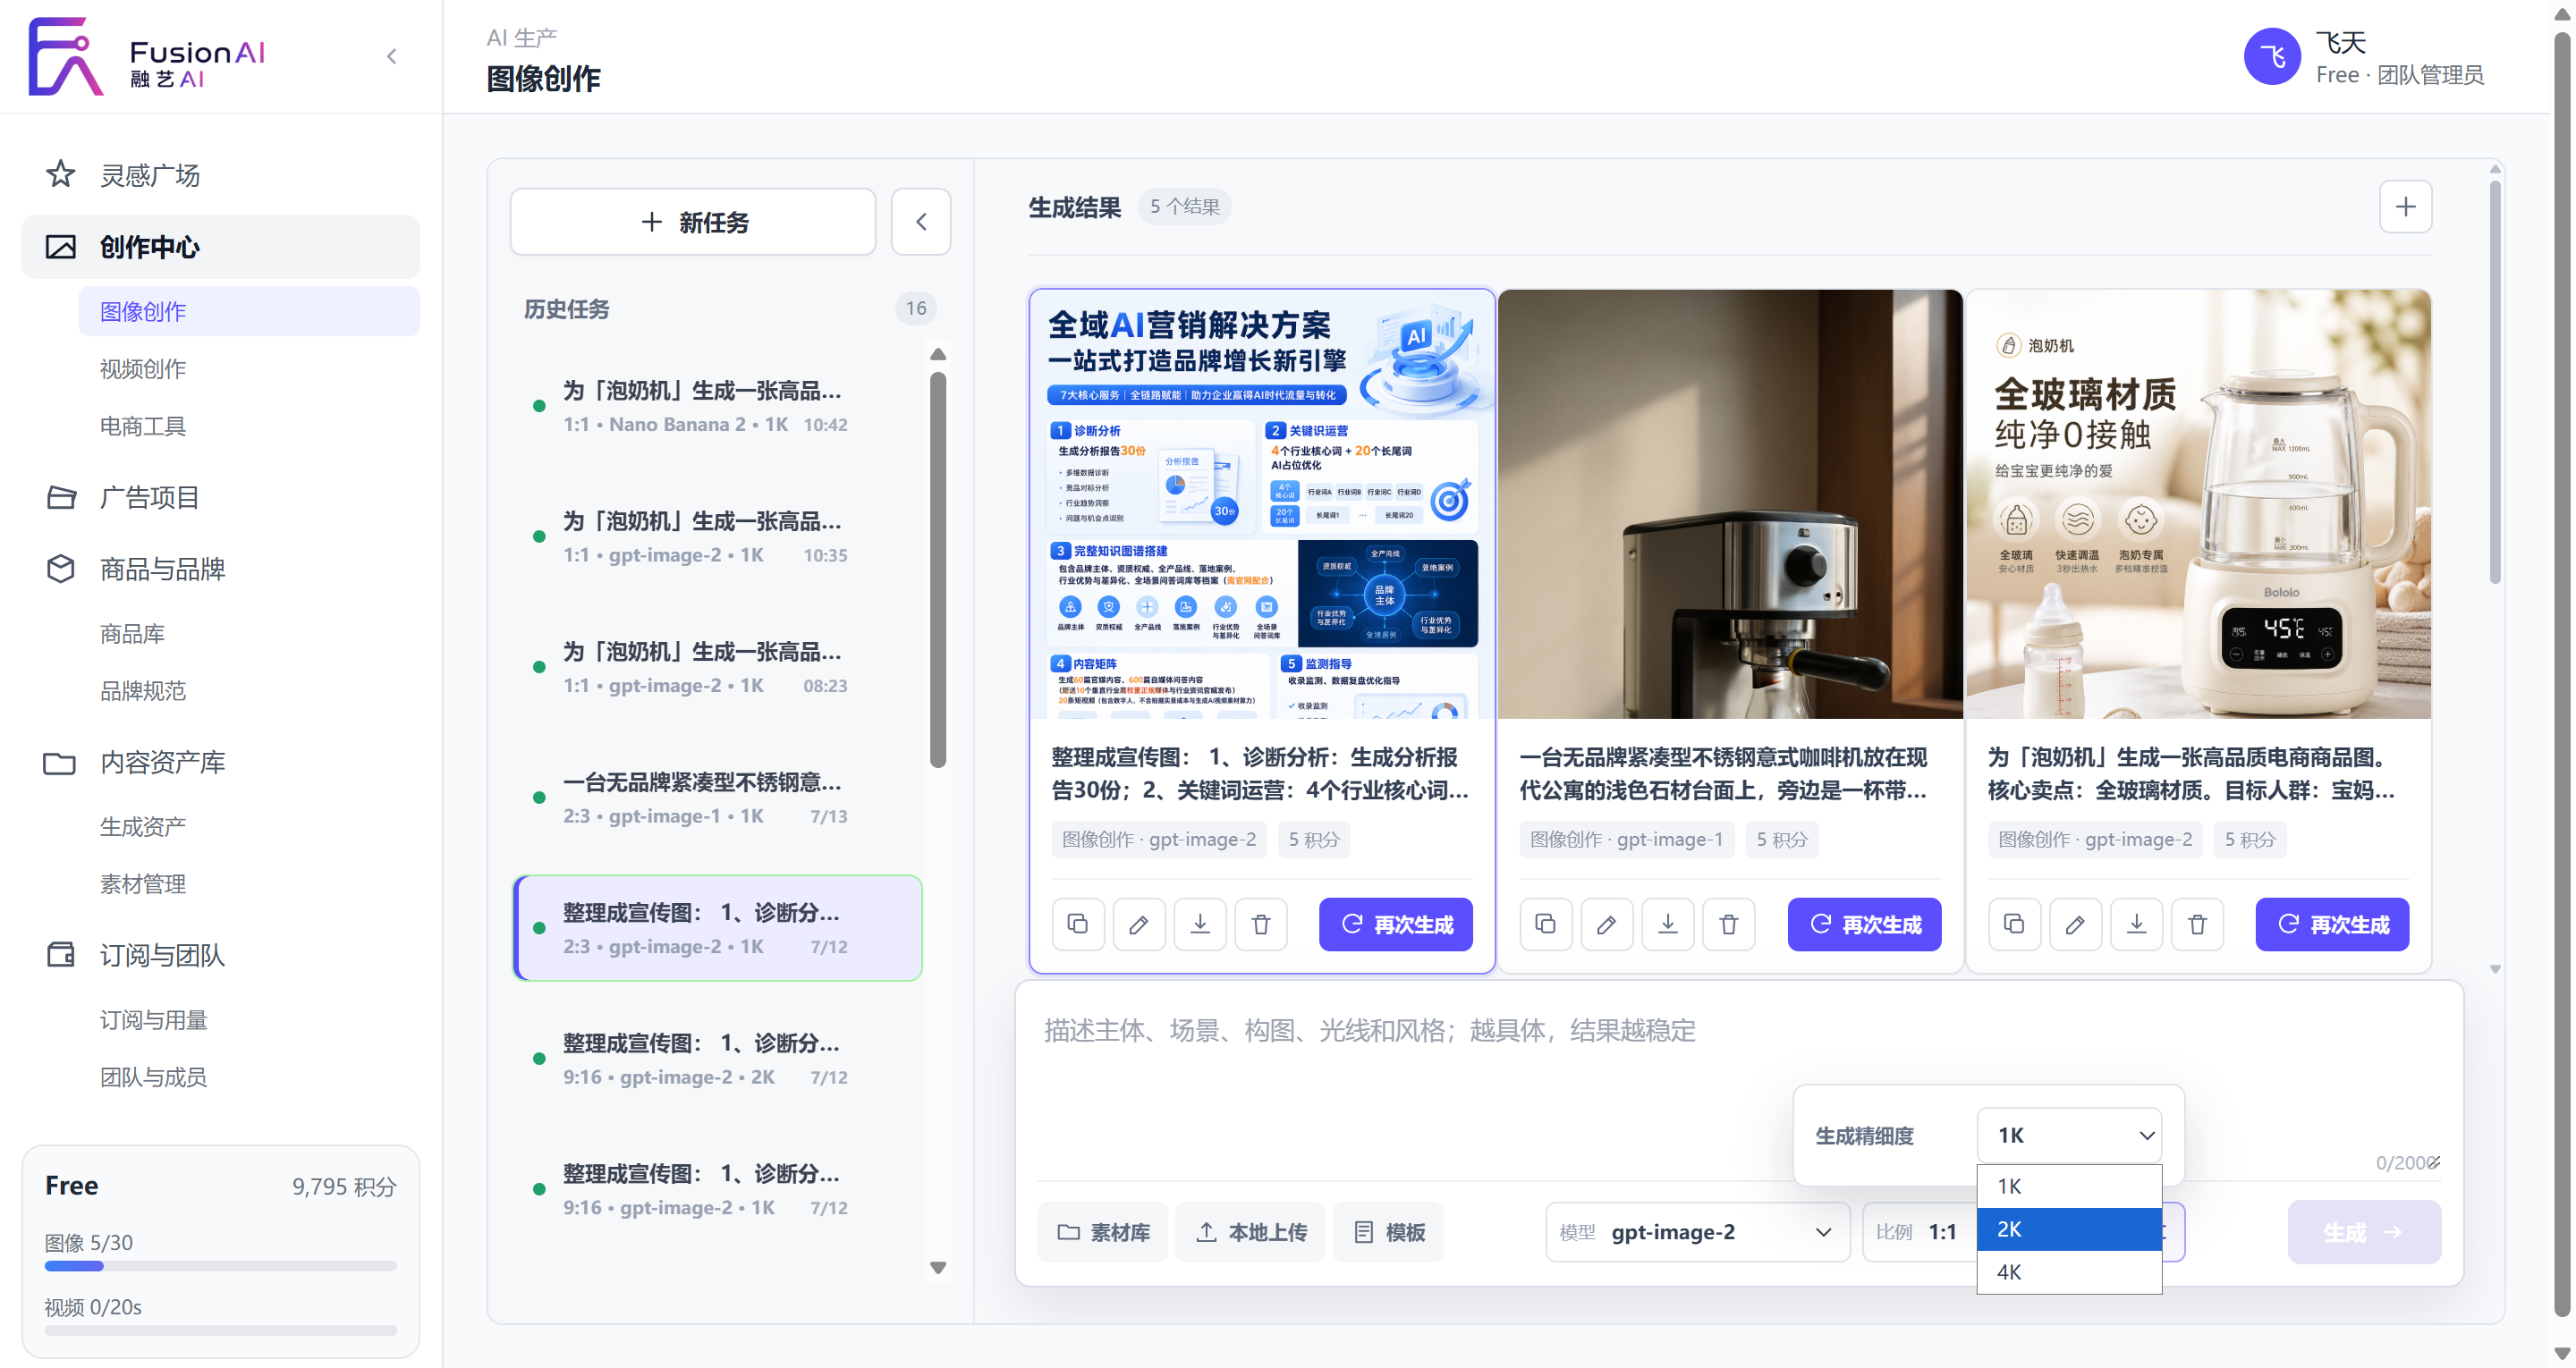Open the 全域AI营销解决方案 result image
The image size is (2576, 1368).
click(1261, 505)
